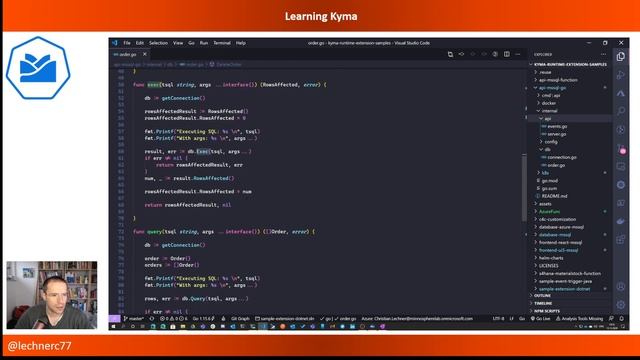The image size is (640, 360).
Task: Open the Run menu
Action: tap(204, 43)
